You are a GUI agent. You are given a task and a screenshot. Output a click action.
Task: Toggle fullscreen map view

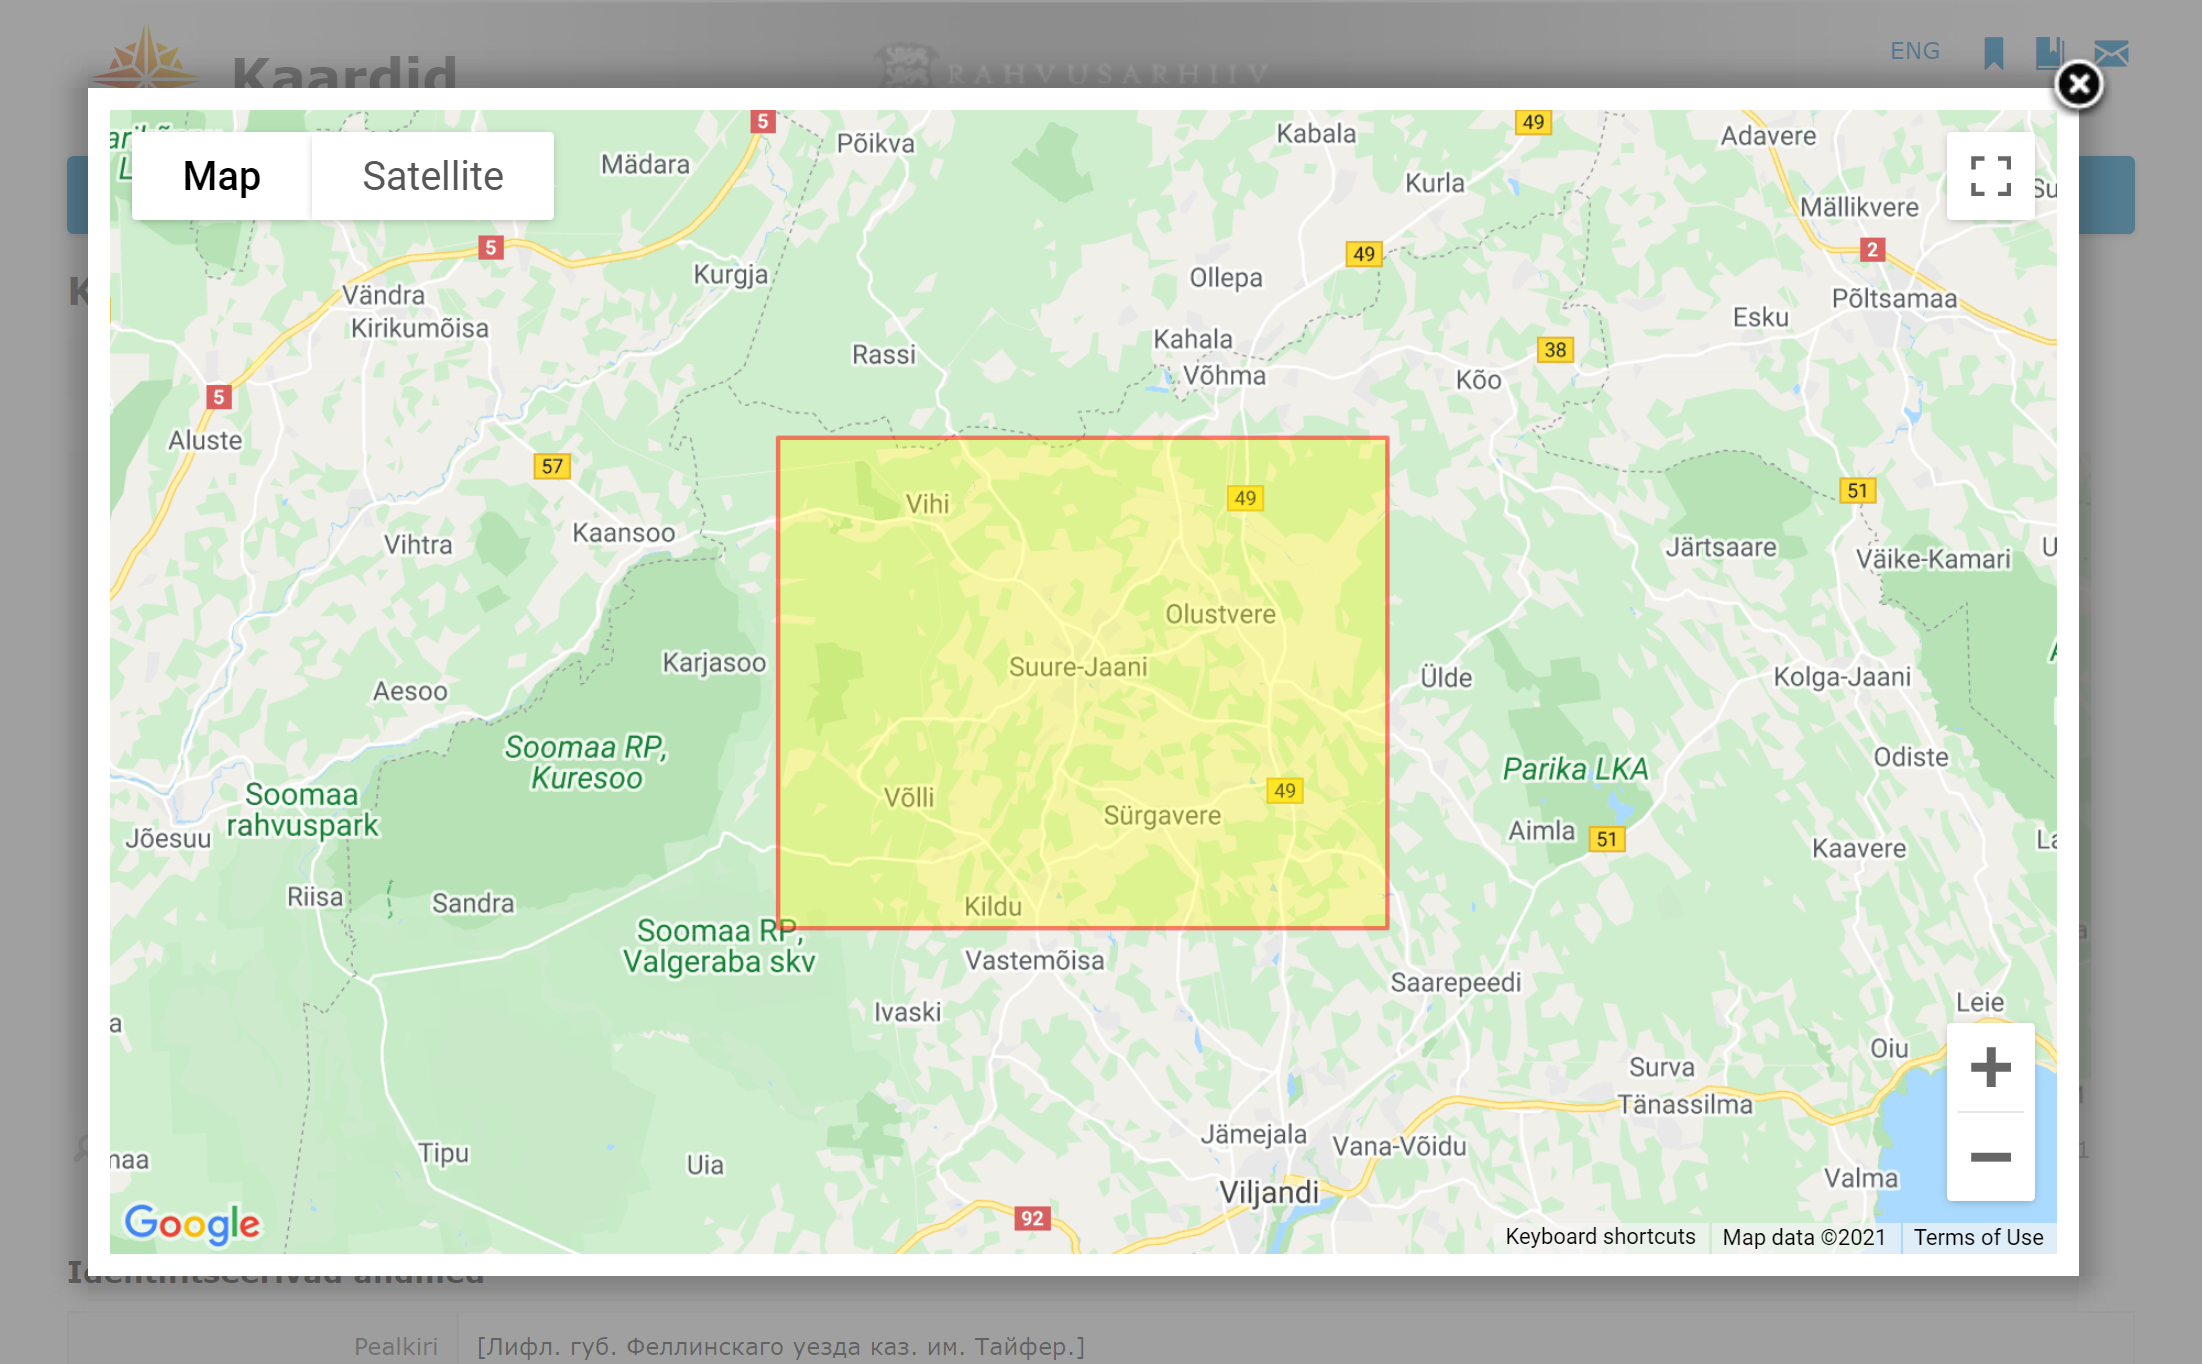point(1990,176)
